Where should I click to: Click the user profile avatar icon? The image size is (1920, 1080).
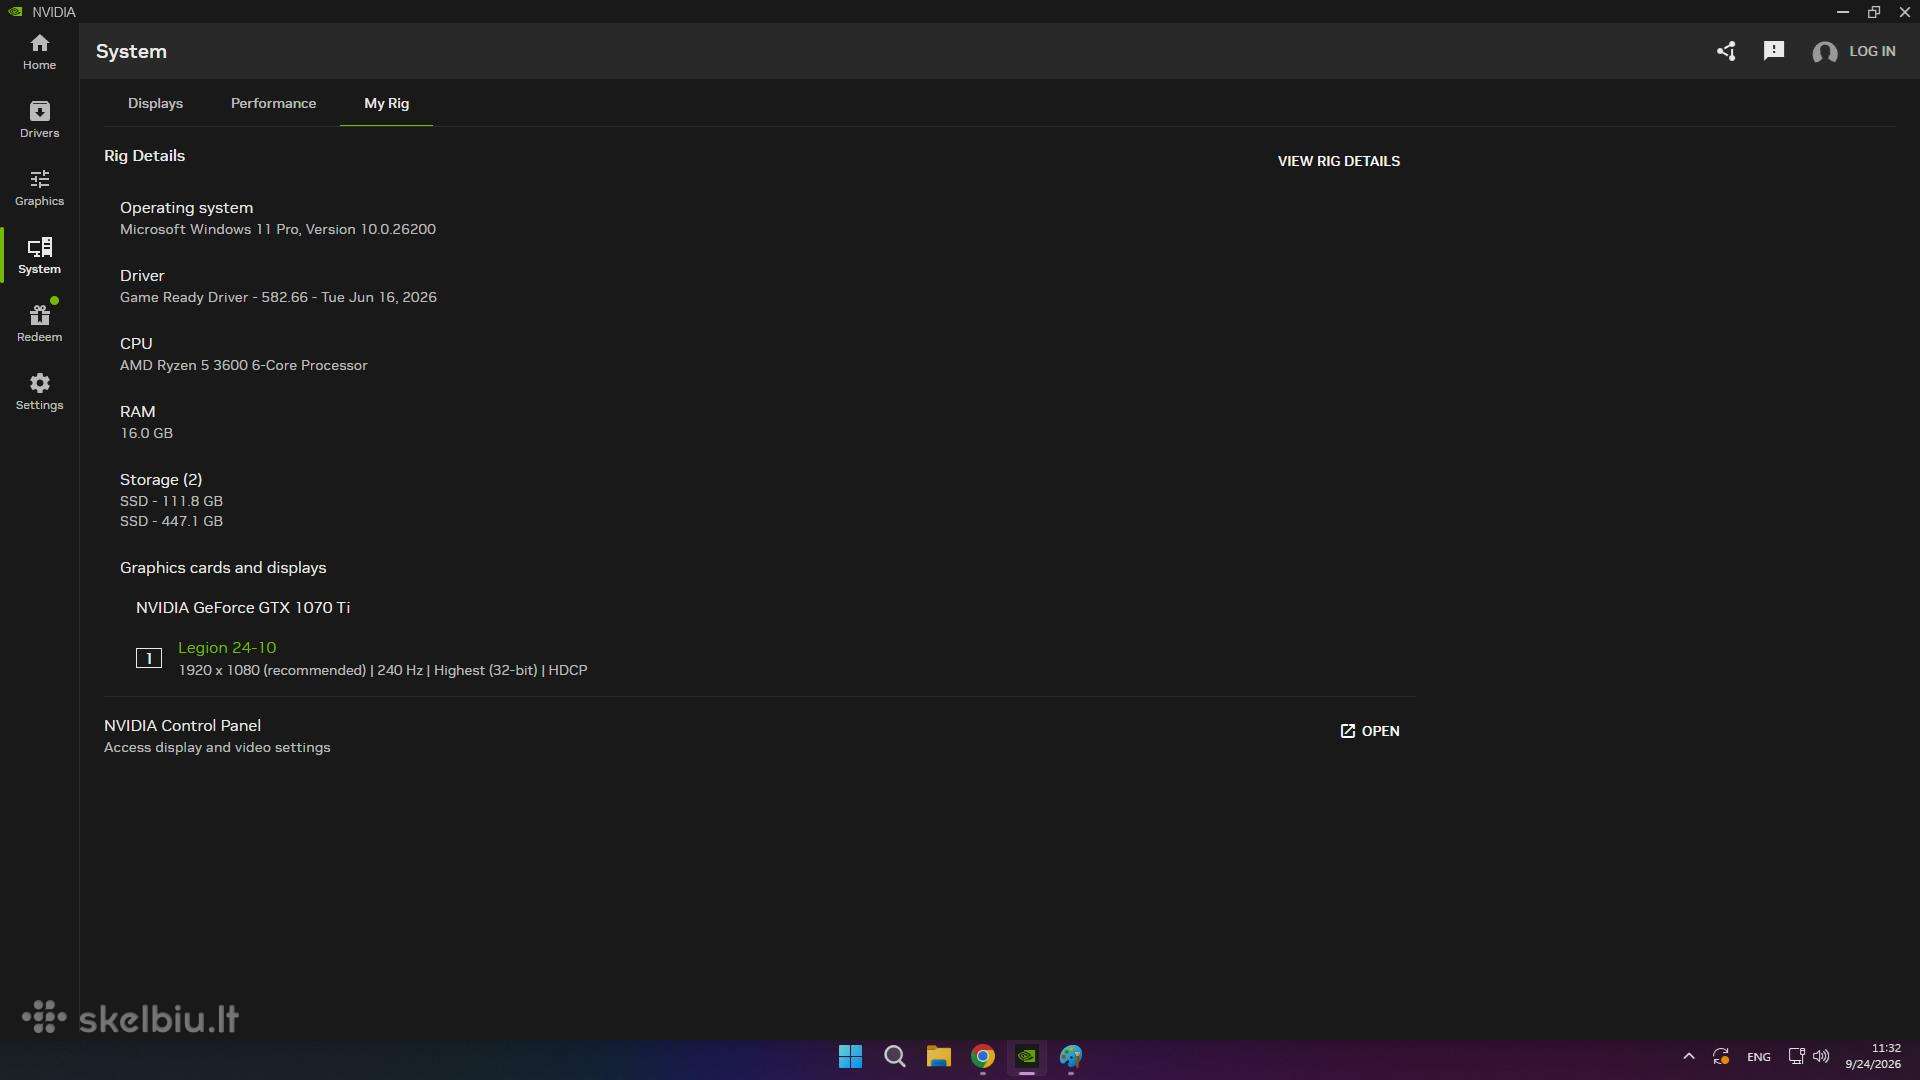[1825, 52]
